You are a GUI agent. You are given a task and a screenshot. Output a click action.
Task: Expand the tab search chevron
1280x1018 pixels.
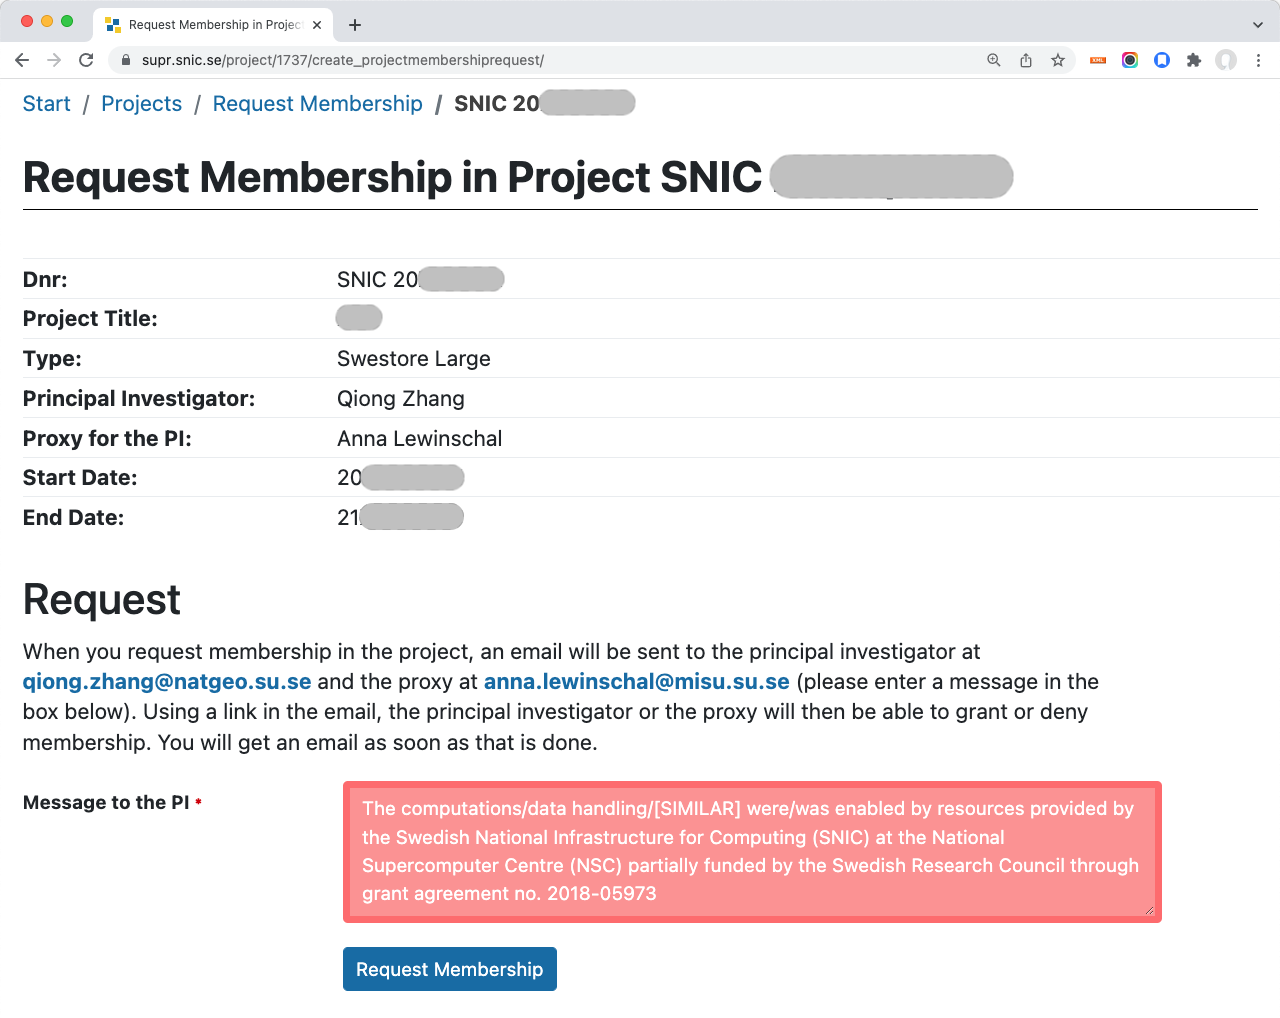click(1258, 25)
